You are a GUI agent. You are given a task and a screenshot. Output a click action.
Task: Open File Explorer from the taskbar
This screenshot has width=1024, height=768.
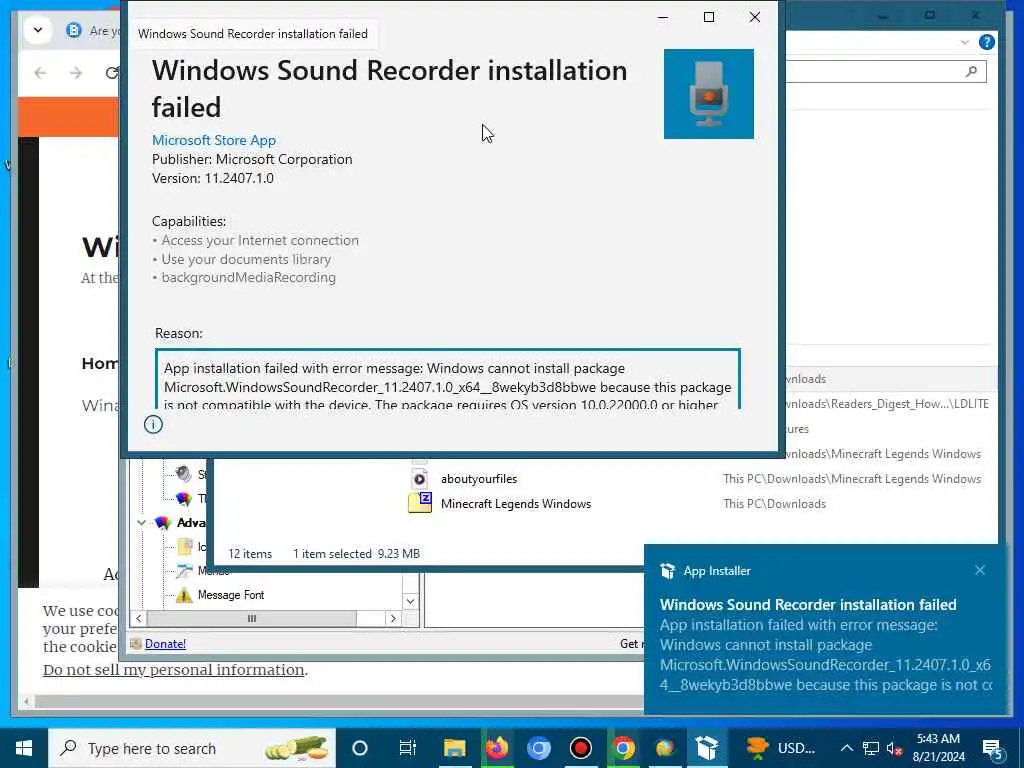[455, 748]
